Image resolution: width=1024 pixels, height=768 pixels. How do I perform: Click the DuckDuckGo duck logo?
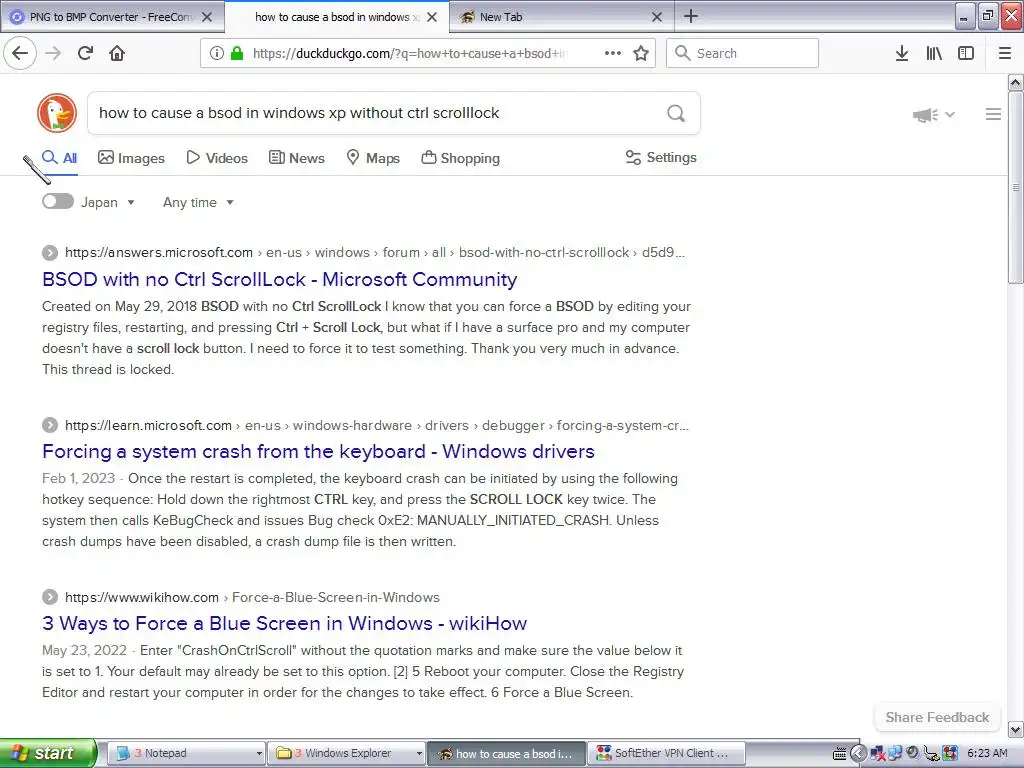coord(57,113)
